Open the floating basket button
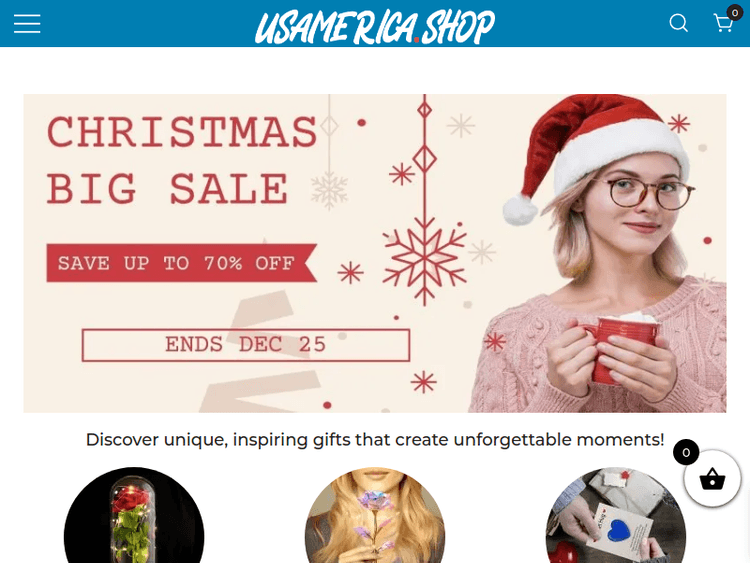This screenshot has height=563, width=750. pyautogui.click(x=712, y=478)
